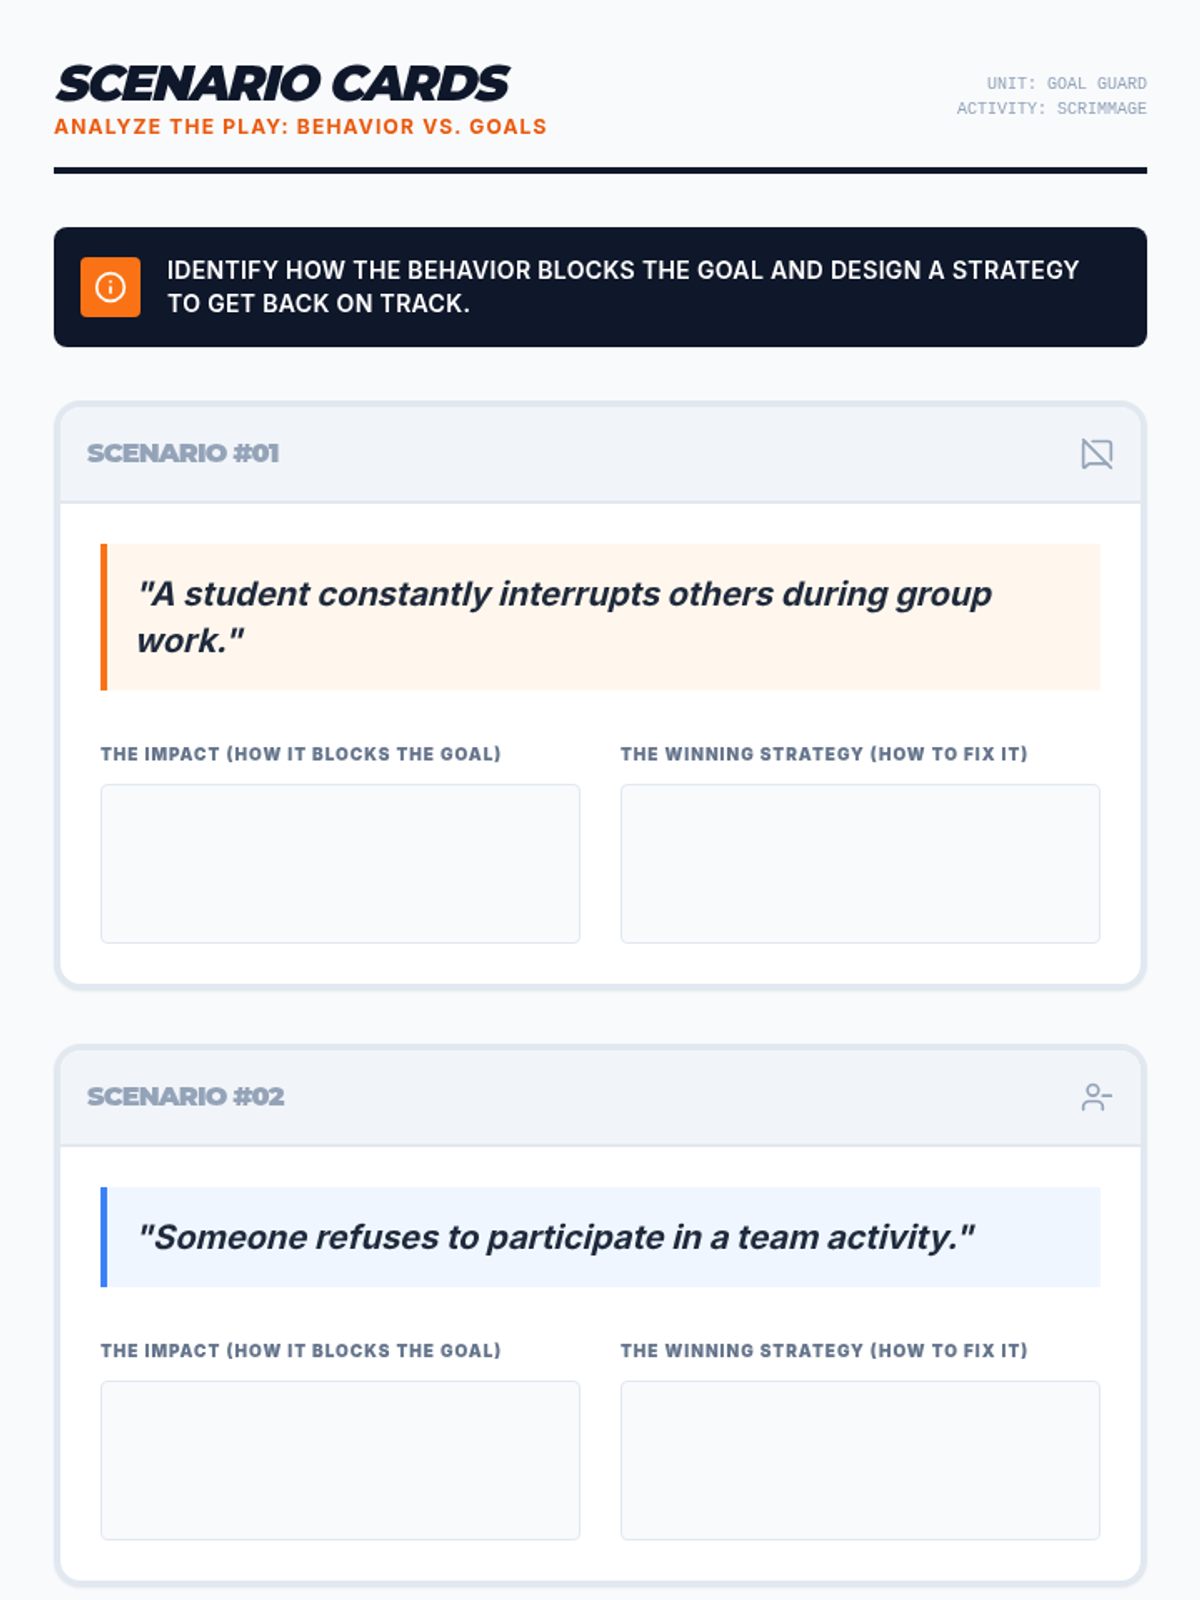
Task: Select the Scenario #01 header title
Action: (x=183, y=453)
